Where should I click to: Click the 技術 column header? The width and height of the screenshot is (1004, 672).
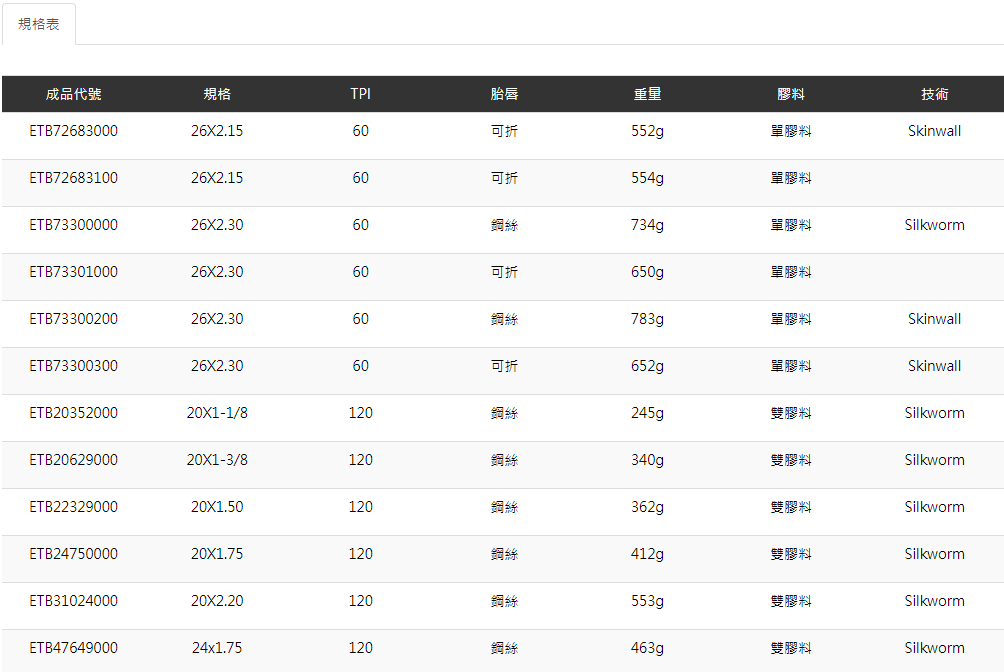pyautogui.click(x=935, y=94)
